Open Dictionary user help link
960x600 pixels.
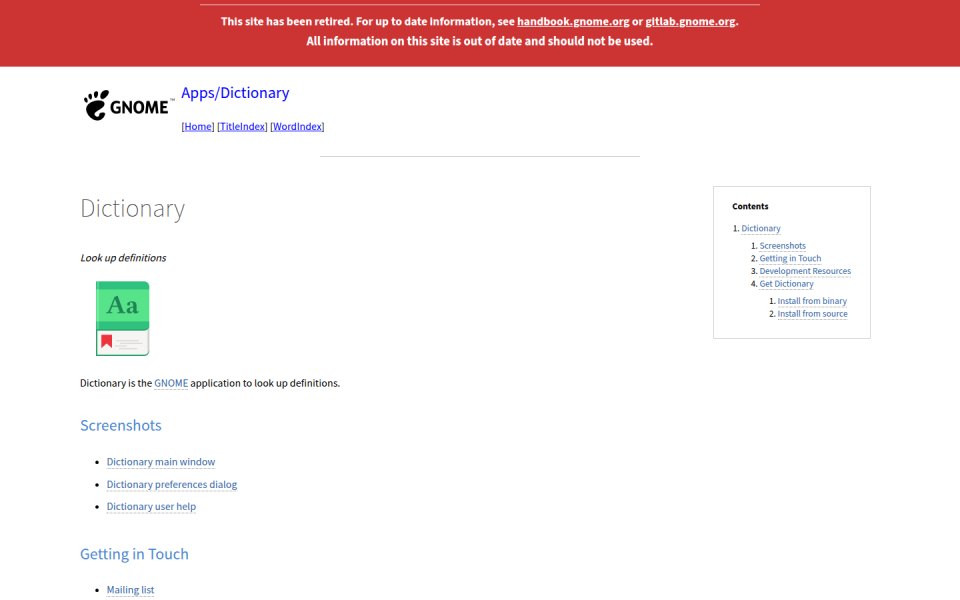click(151, 506)
